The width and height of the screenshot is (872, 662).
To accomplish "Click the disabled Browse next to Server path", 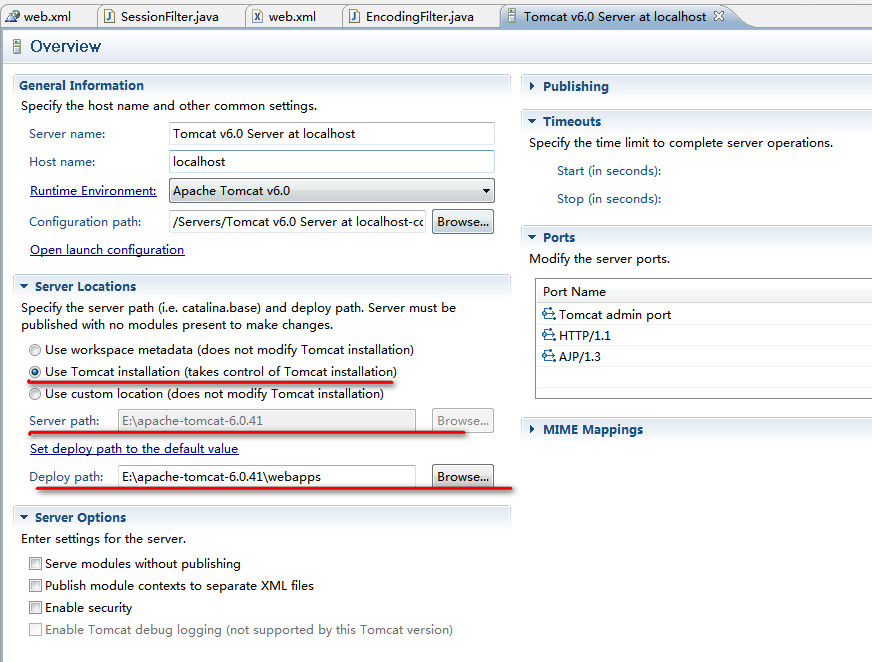I will click(x=463, y=421).
